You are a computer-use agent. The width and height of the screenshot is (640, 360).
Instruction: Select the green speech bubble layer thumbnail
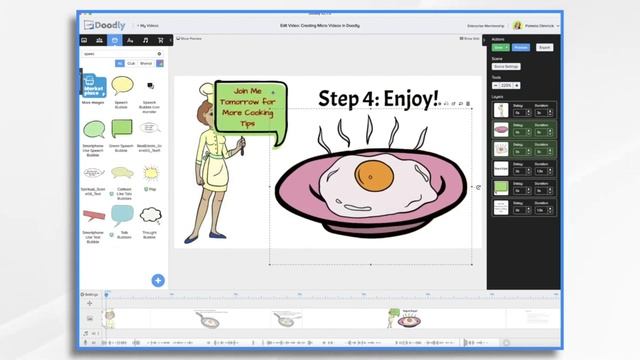tap(501, 188)
